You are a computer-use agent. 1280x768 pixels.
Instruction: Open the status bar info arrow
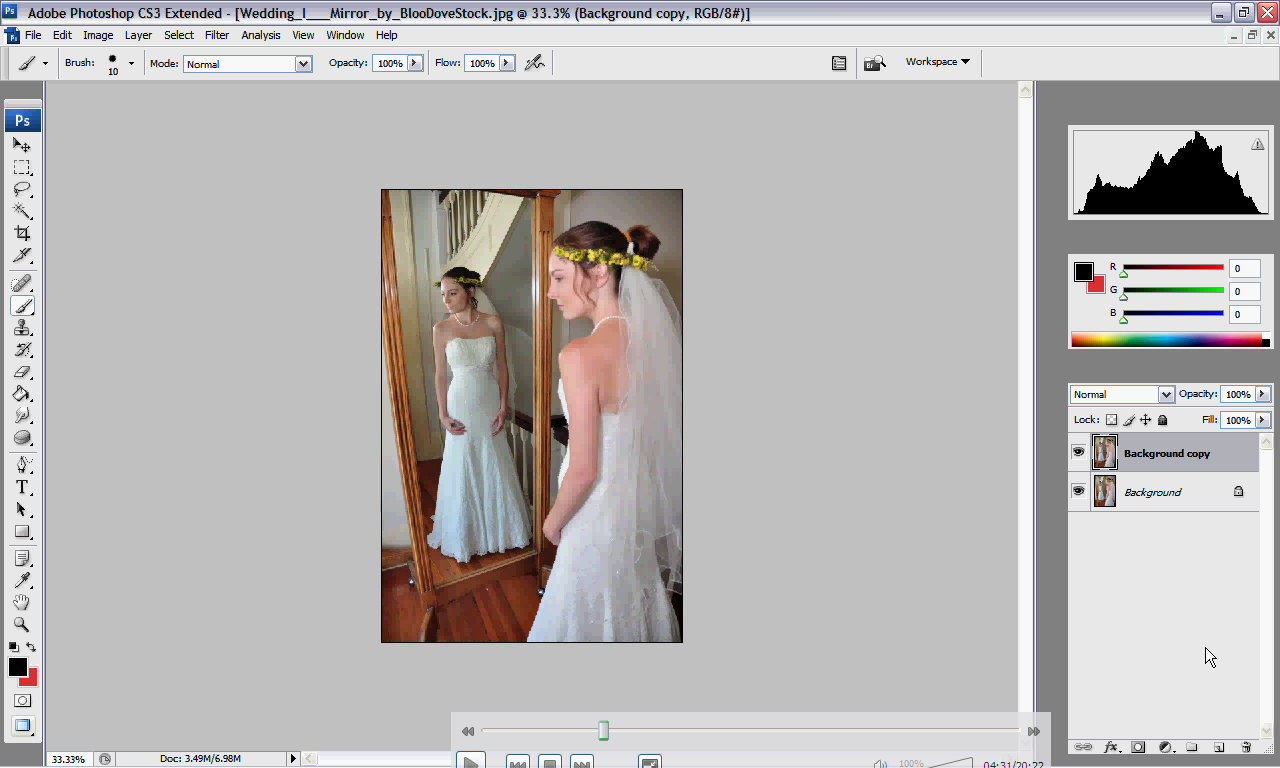293,759
